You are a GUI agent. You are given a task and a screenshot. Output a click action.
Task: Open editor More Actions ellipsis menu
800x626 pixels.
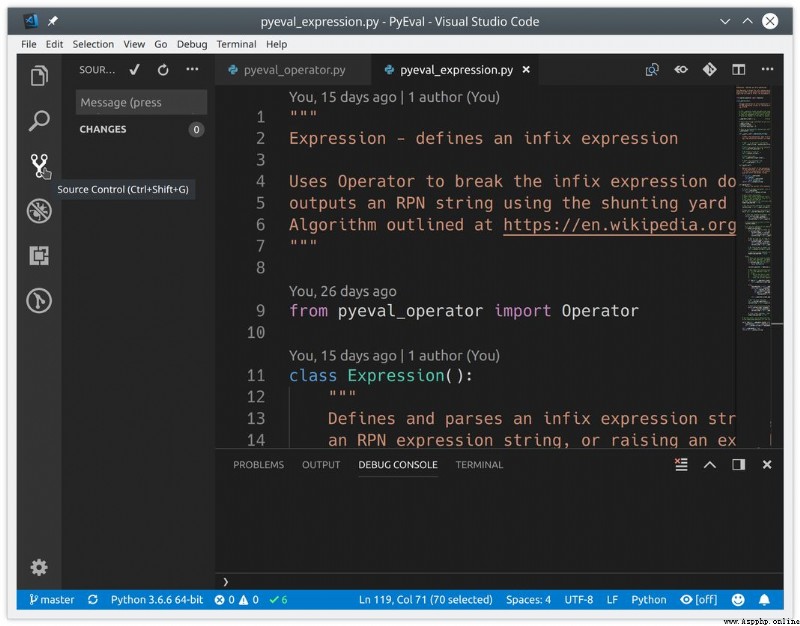pos(767,69)
